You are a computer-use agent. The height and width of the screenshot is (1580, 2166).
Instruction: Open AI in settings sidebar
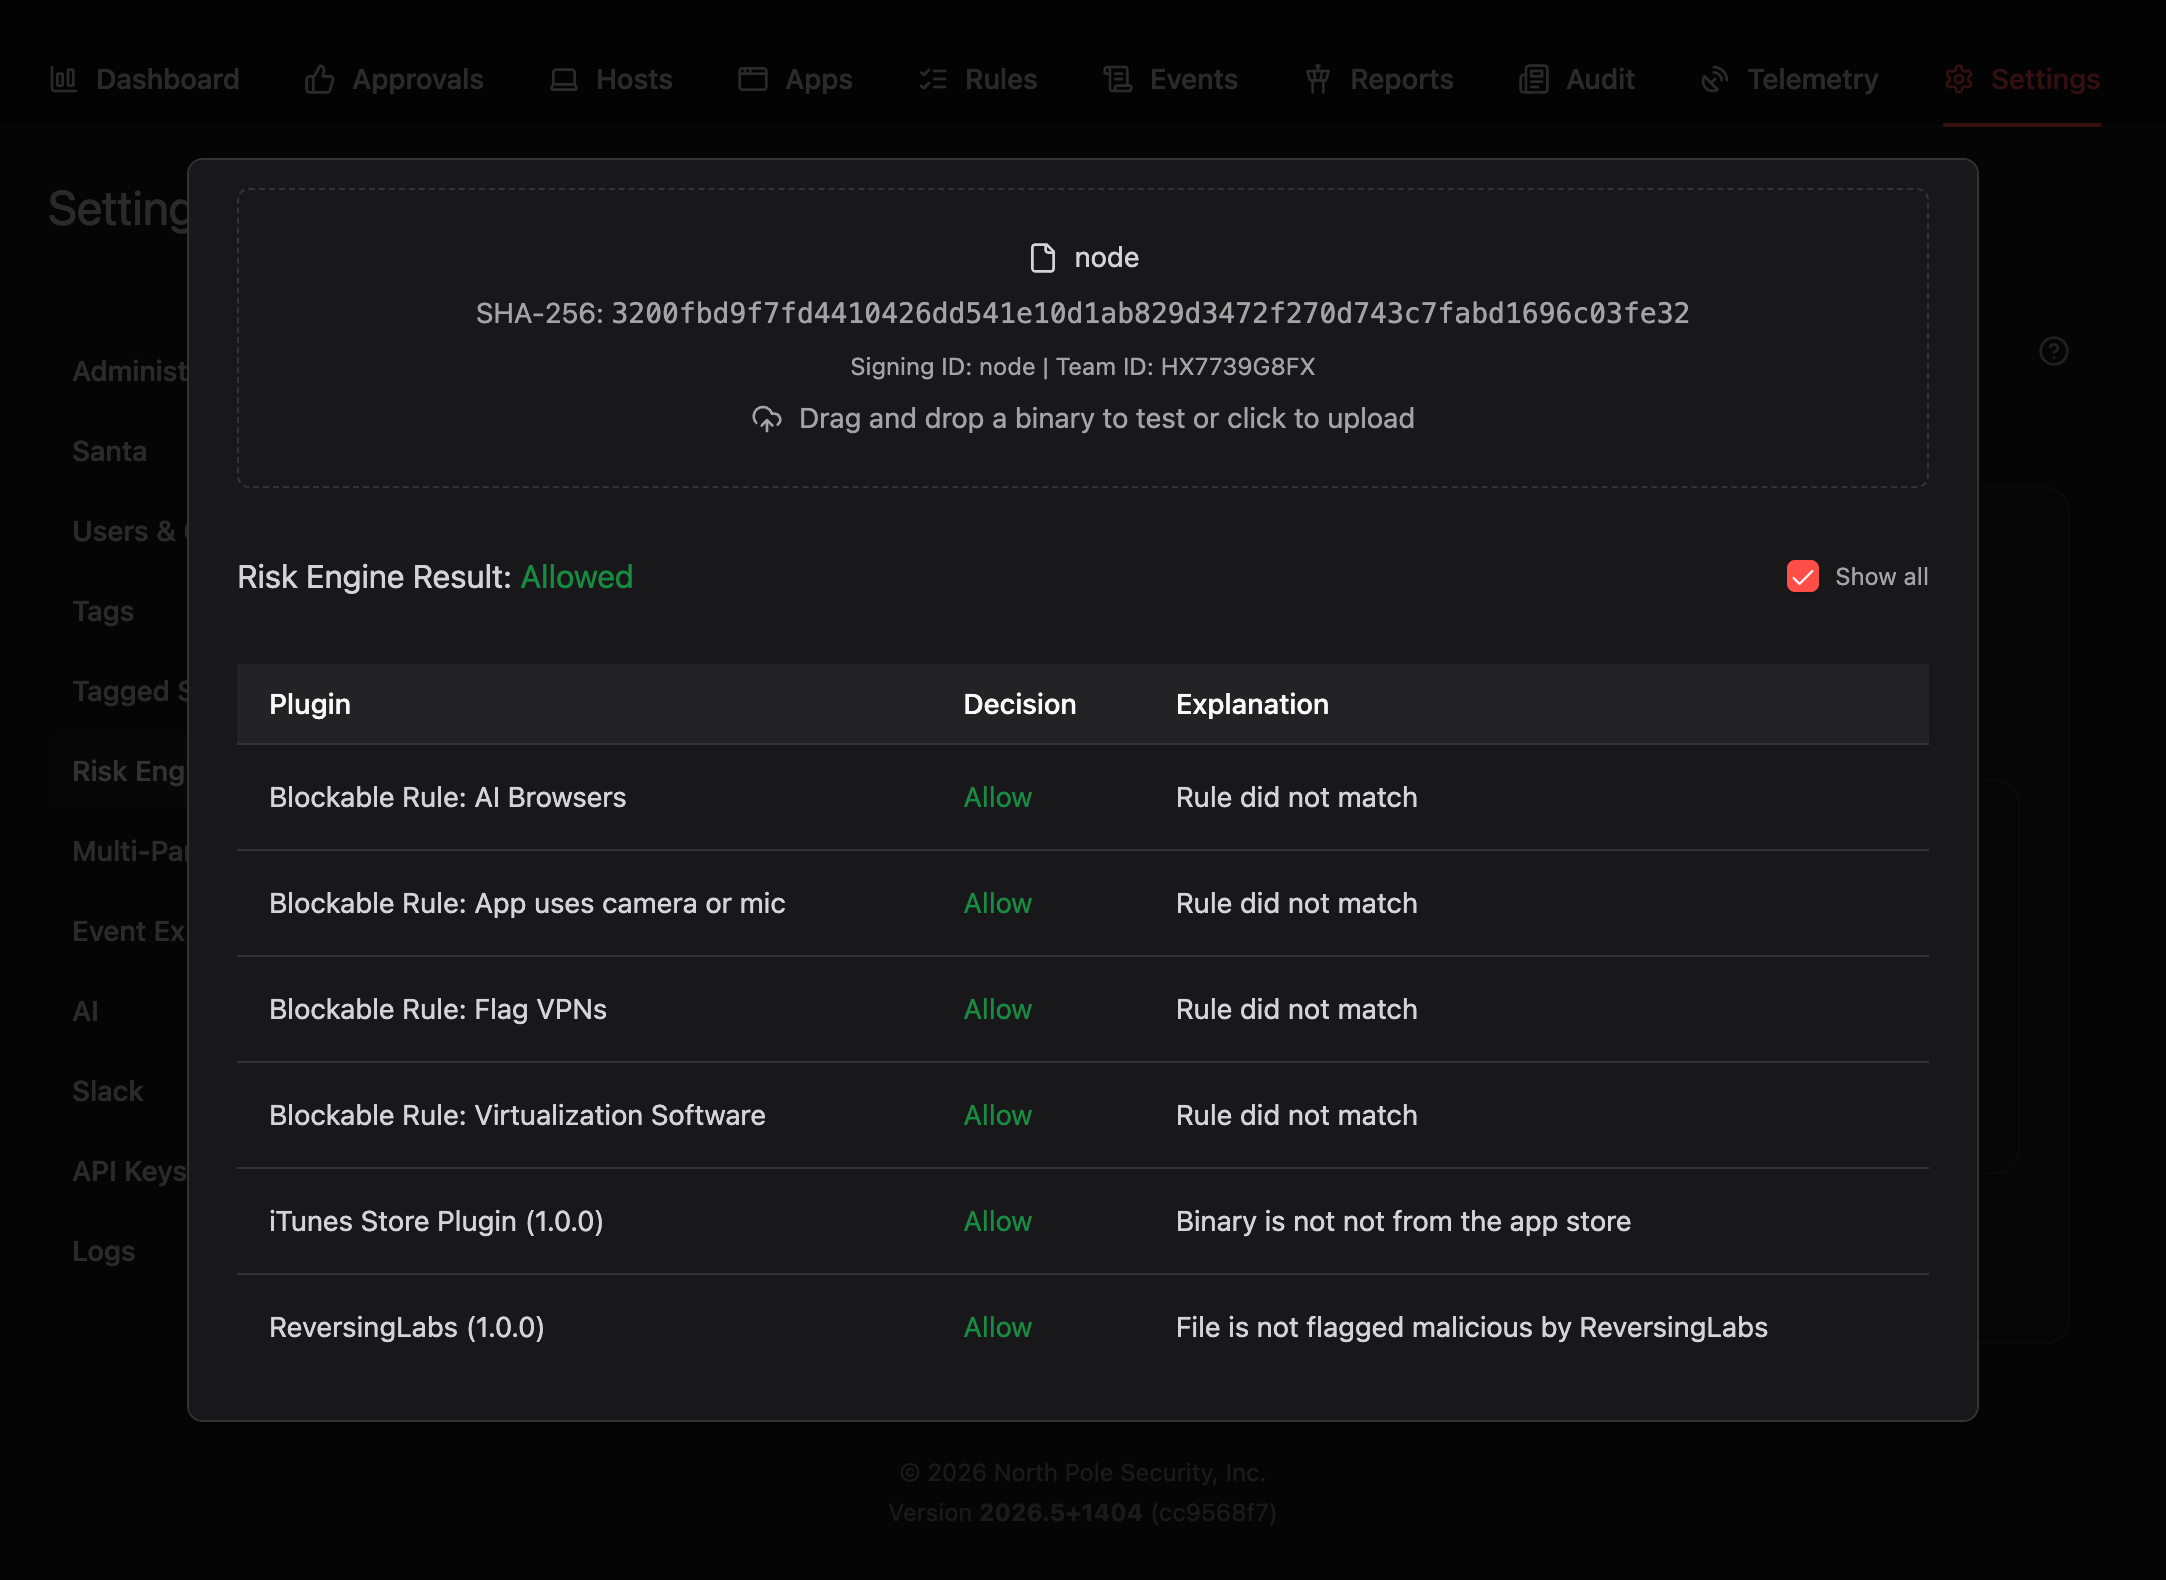85,1011
